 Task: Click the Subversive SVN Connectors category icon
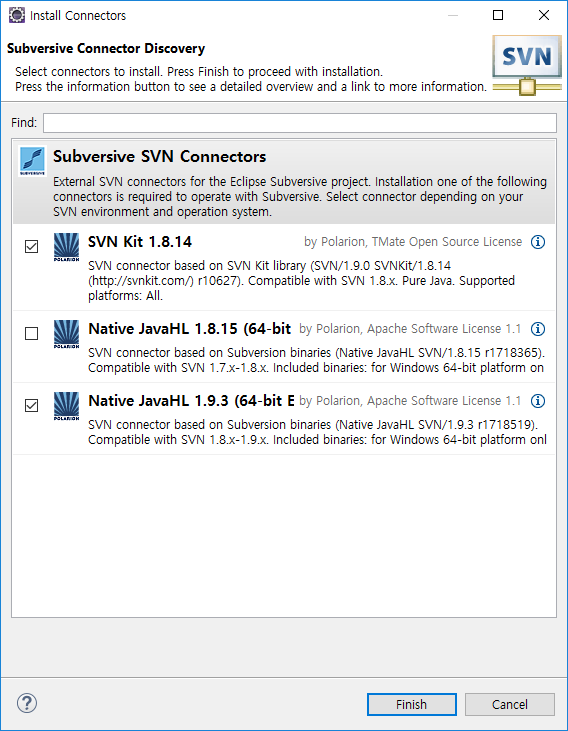(32, 161)
